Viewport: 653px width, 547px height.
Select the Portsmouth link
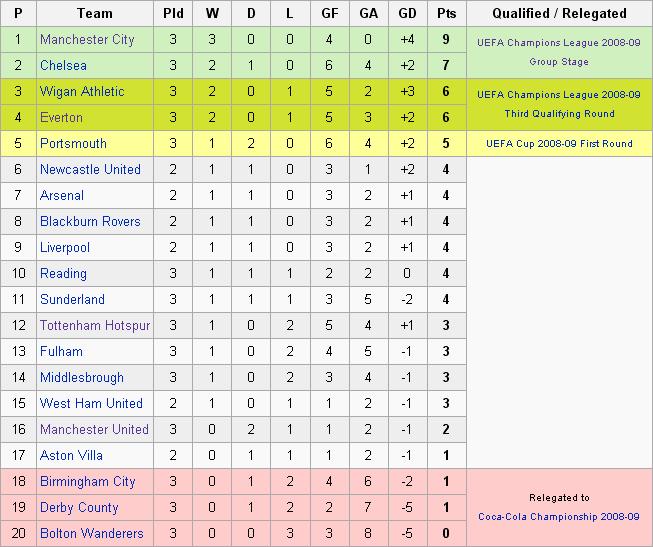click(73, 143)
